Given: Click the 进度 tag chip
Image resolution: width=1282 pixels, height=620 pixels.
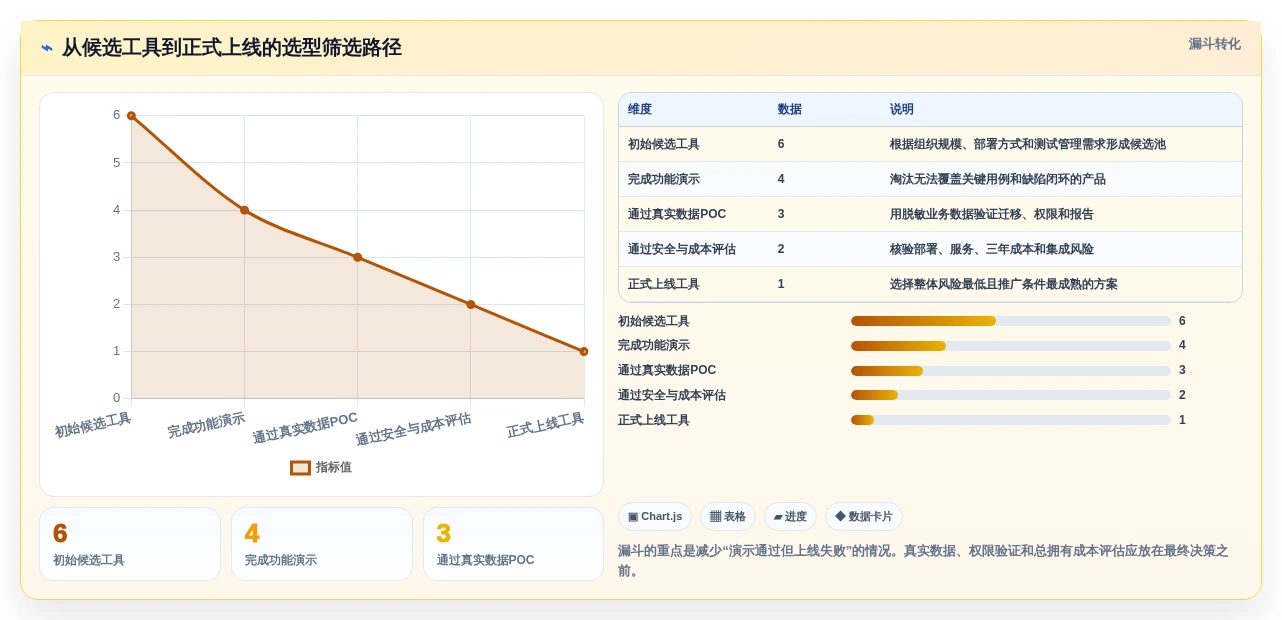Looking at the screenshot, I should pos(790,516).
